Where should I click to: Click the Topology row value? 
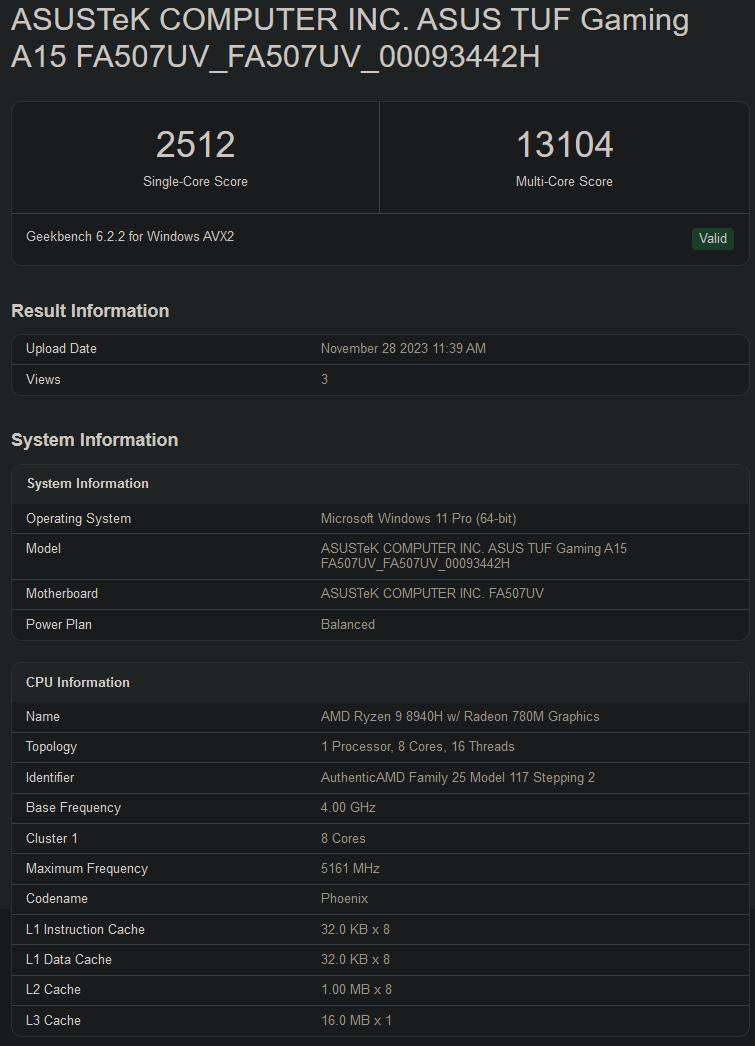coord(418,746)
